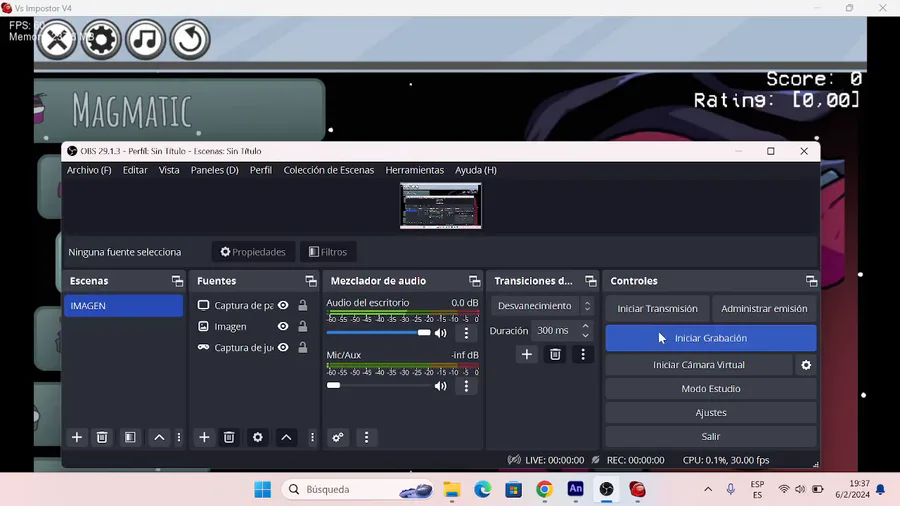Open scene filters icon in Escenas toolbar
900x506 pixels.
tap(130, 437)
